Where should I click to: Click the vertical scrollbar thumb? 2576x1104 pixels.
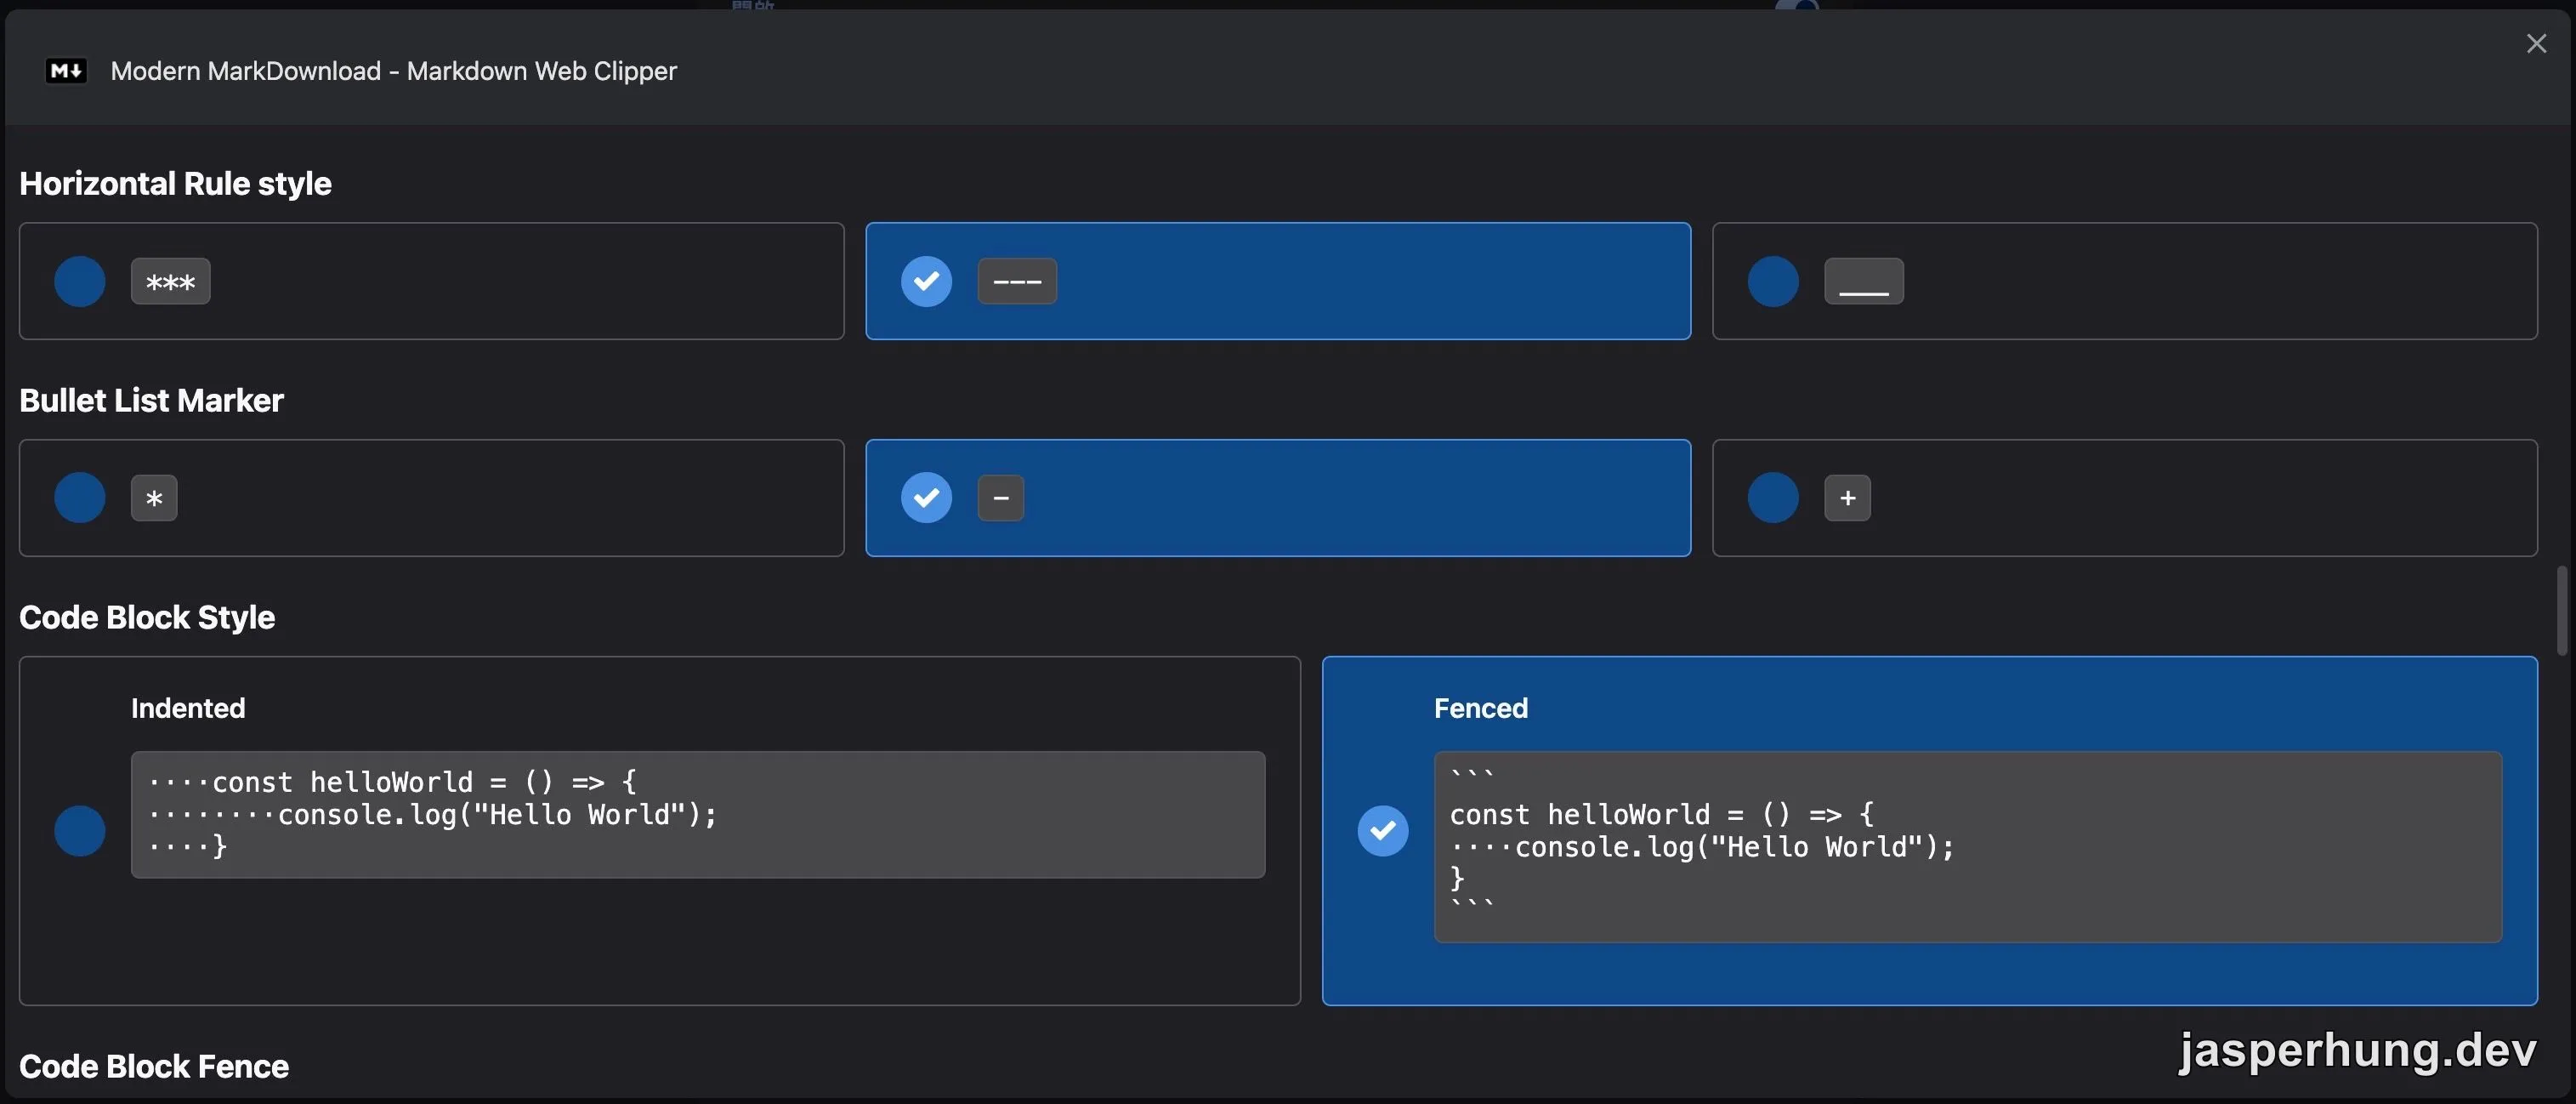point(2562,610)
